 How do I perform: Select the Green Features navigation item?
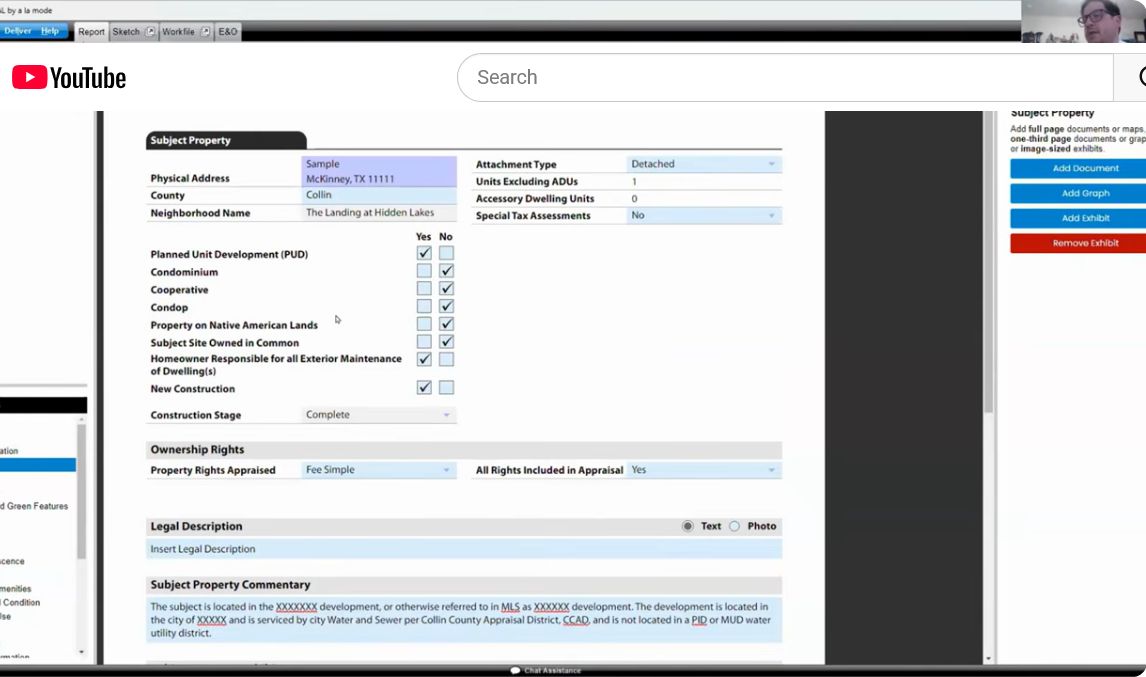(x=36, y=506)
